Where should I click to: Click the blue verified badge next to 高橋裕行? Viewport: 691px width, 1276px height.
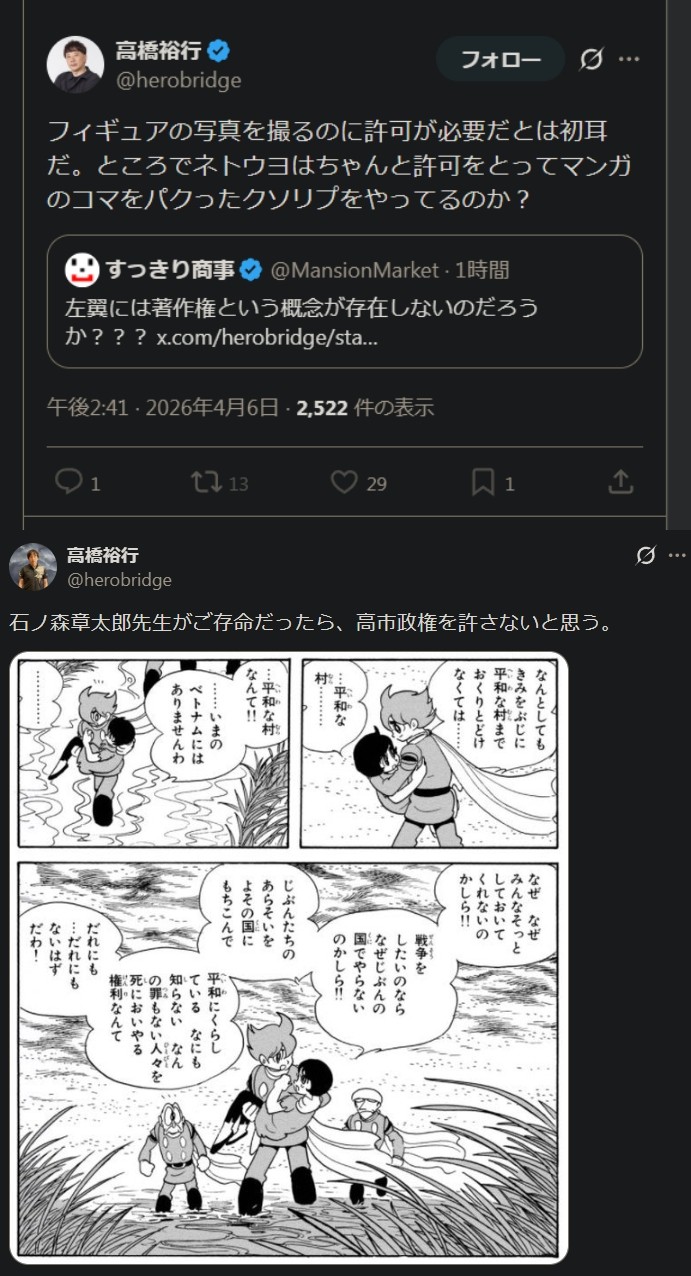[220, 50]
